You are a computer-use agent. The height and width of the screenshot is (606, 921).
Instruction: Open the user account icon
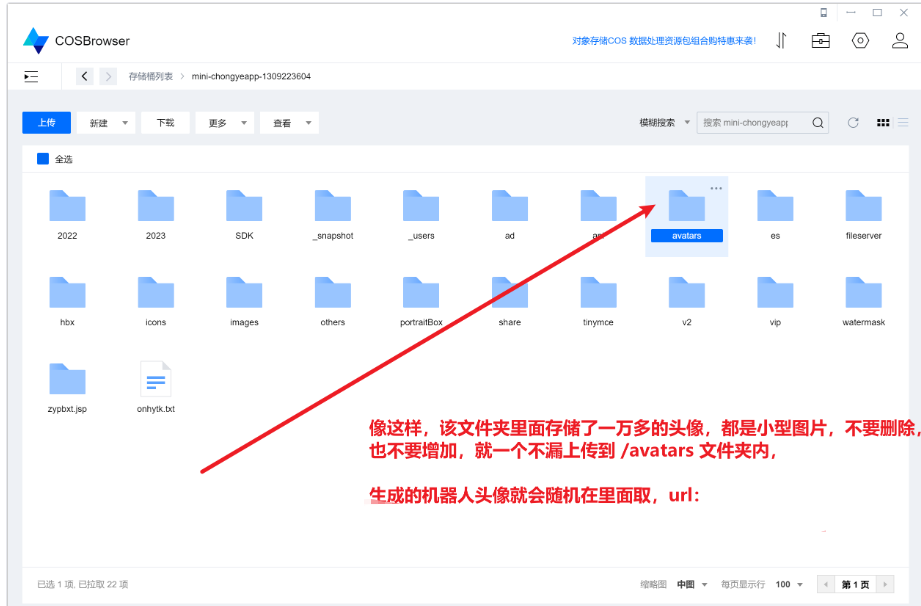click(x=900, y=41)
